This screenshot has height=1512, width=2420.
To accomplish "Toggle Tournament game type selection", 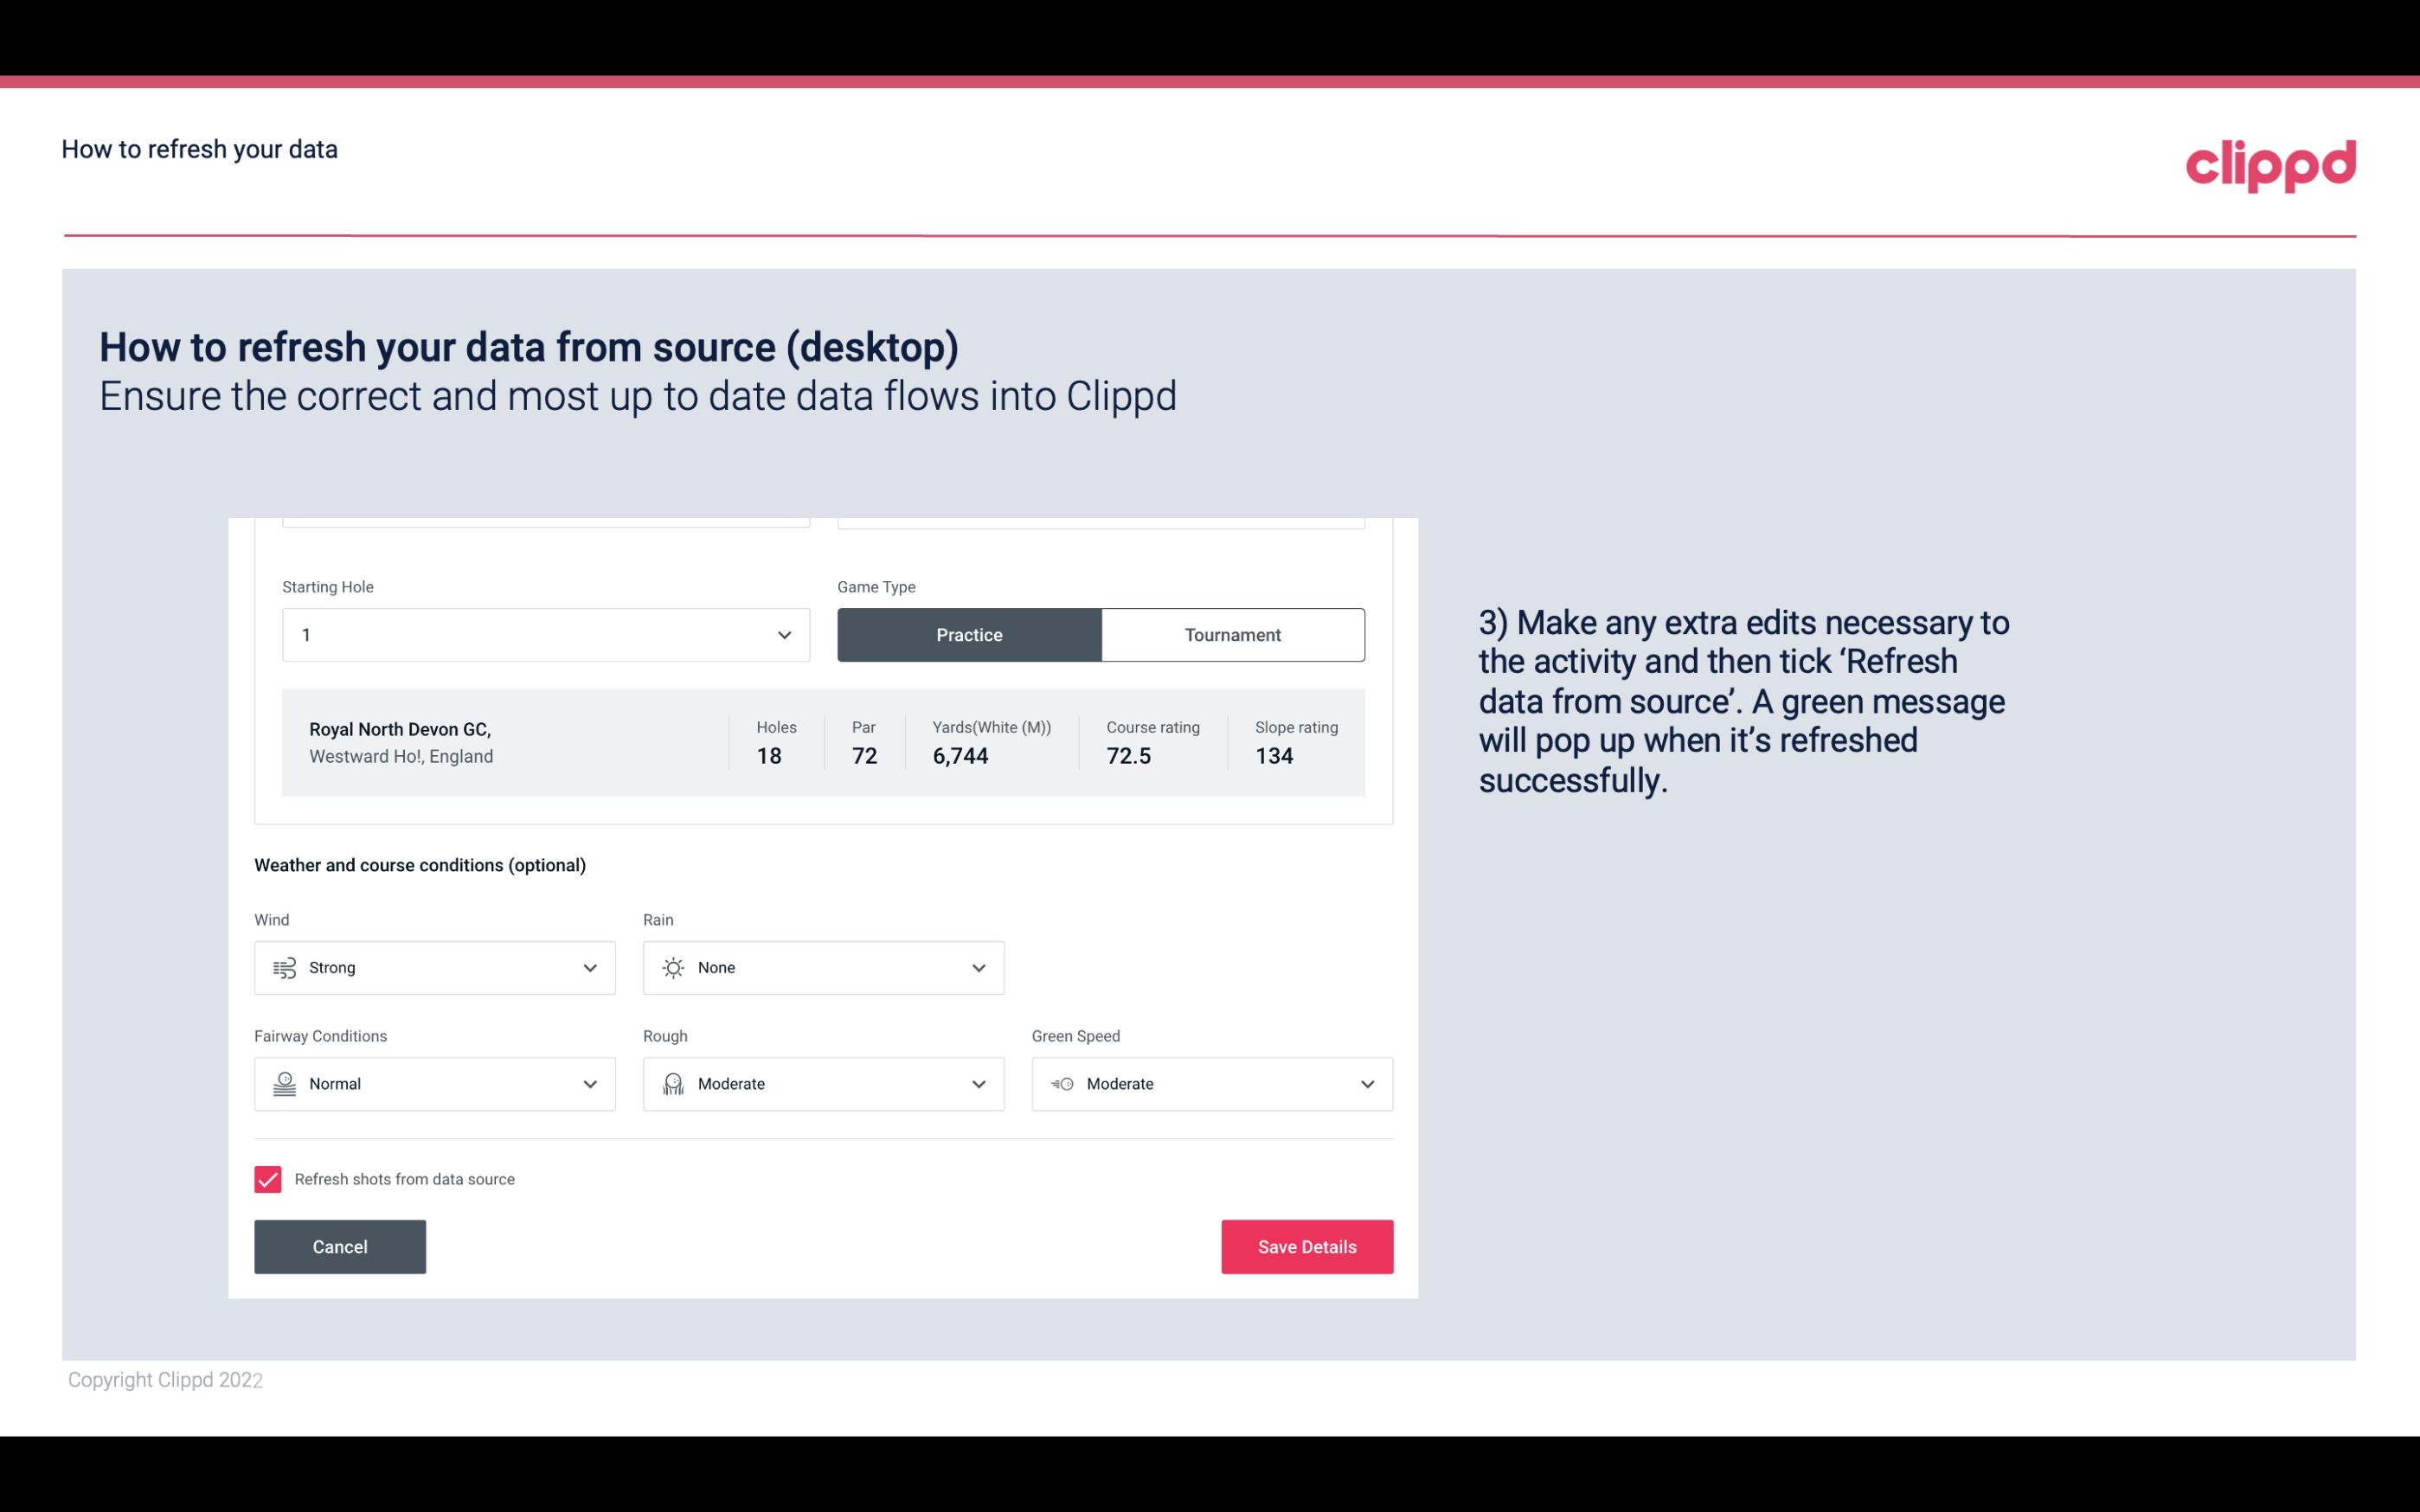I will [x=1232, y=634].
